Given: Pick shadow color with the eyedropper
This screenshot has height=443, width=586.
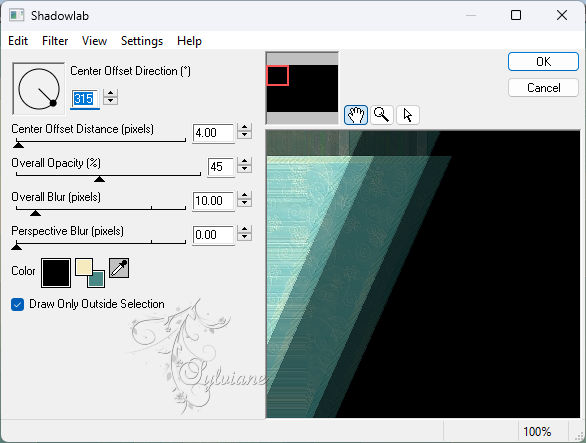Looking at the screenshot, I should point(119,268).
